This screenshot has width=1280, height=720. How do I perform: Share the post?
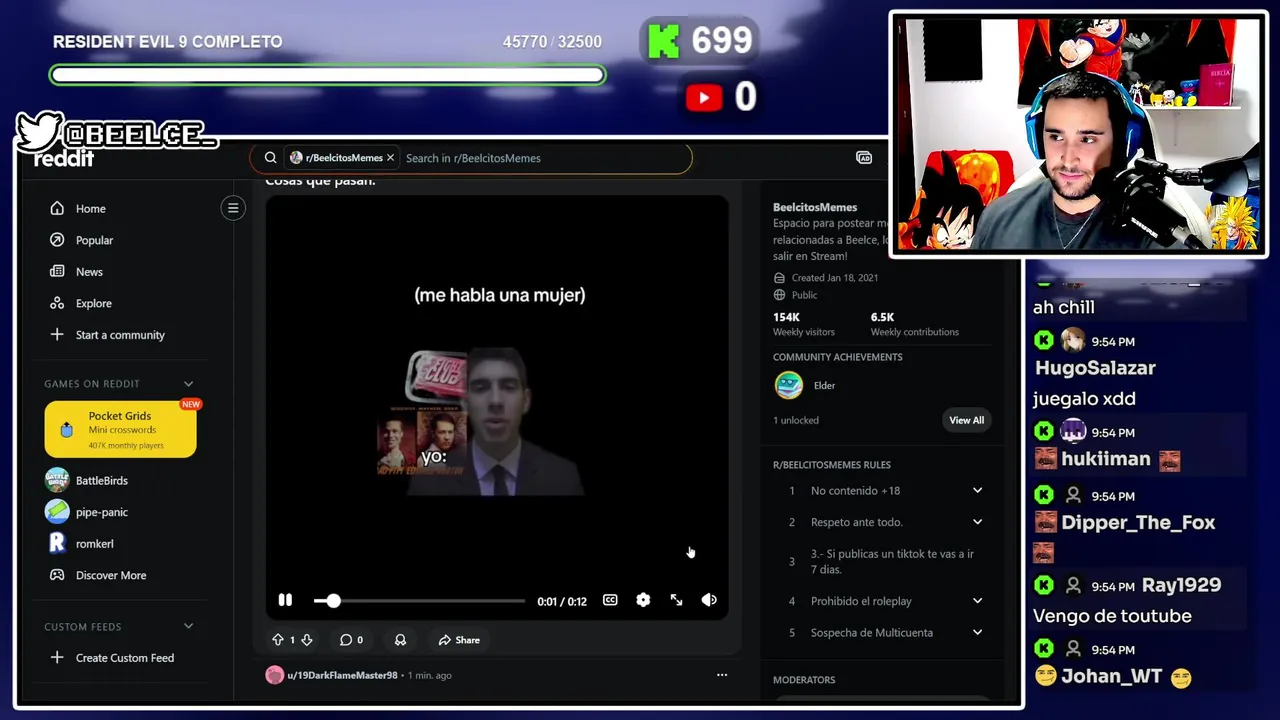(x=459, y=640)
